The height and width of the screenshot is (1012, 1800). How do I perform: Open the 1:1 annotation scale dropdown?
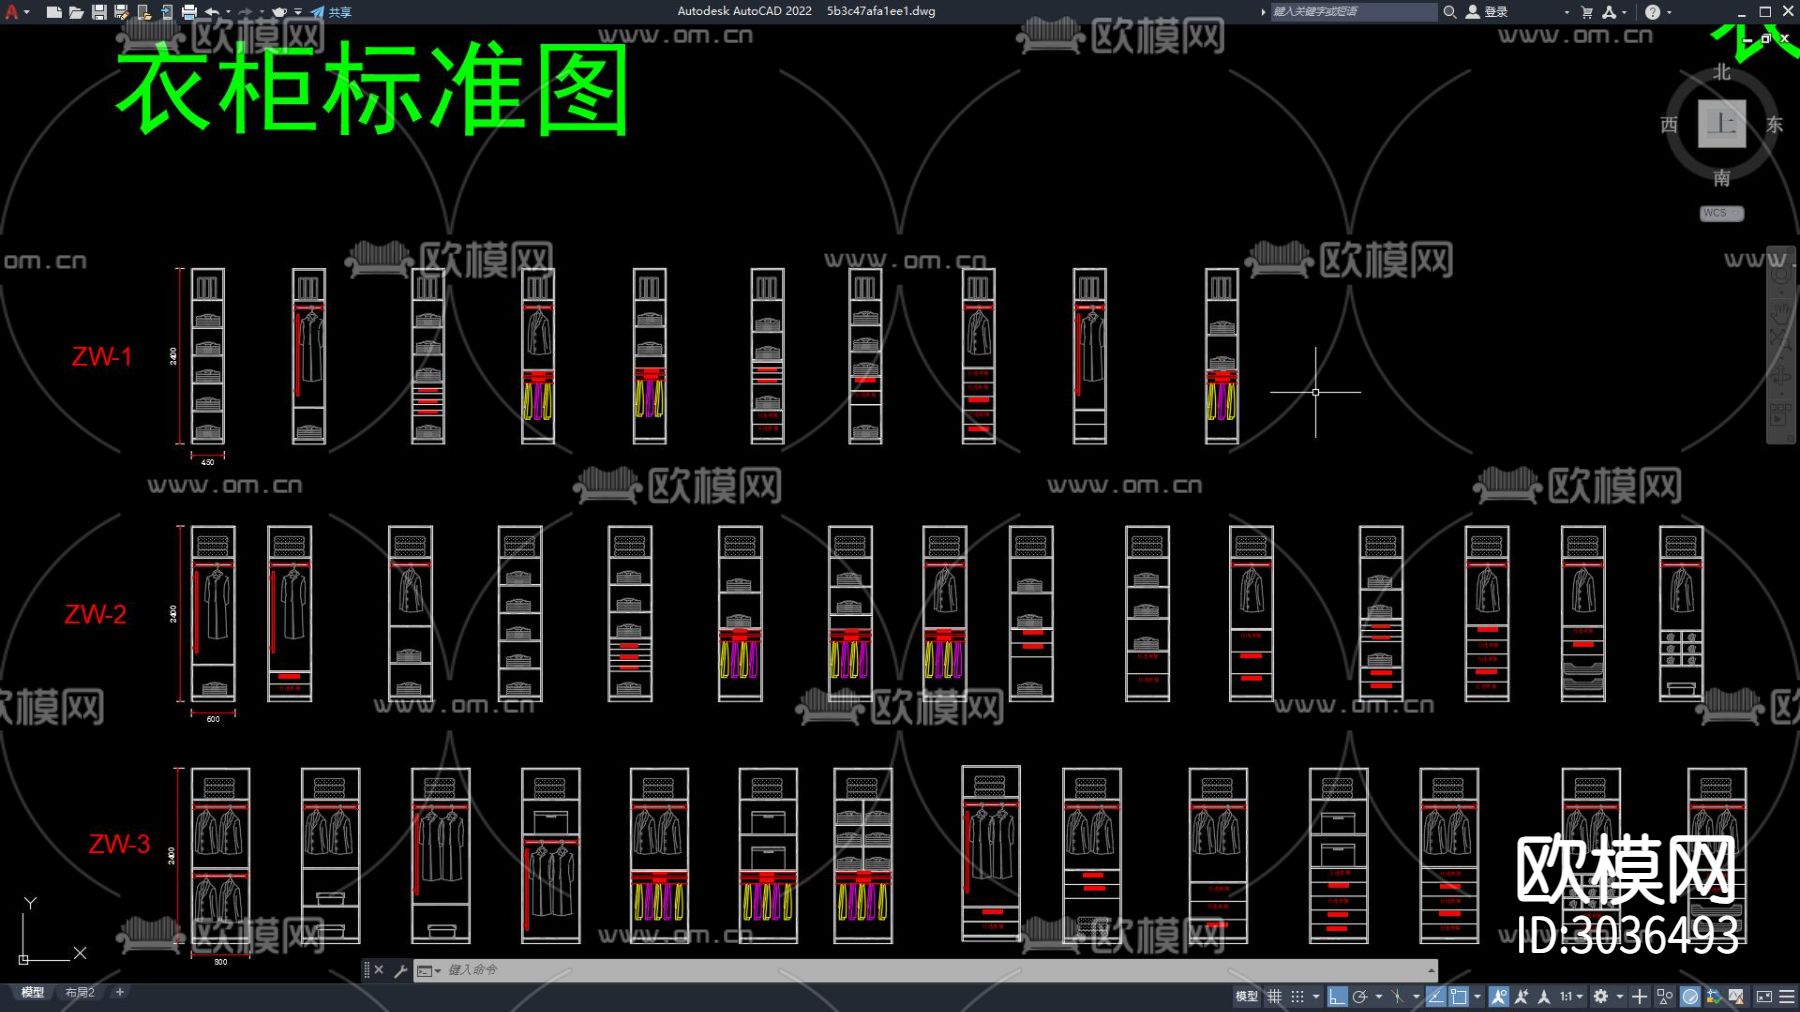pyautogui.click(x=1571, y=996)
